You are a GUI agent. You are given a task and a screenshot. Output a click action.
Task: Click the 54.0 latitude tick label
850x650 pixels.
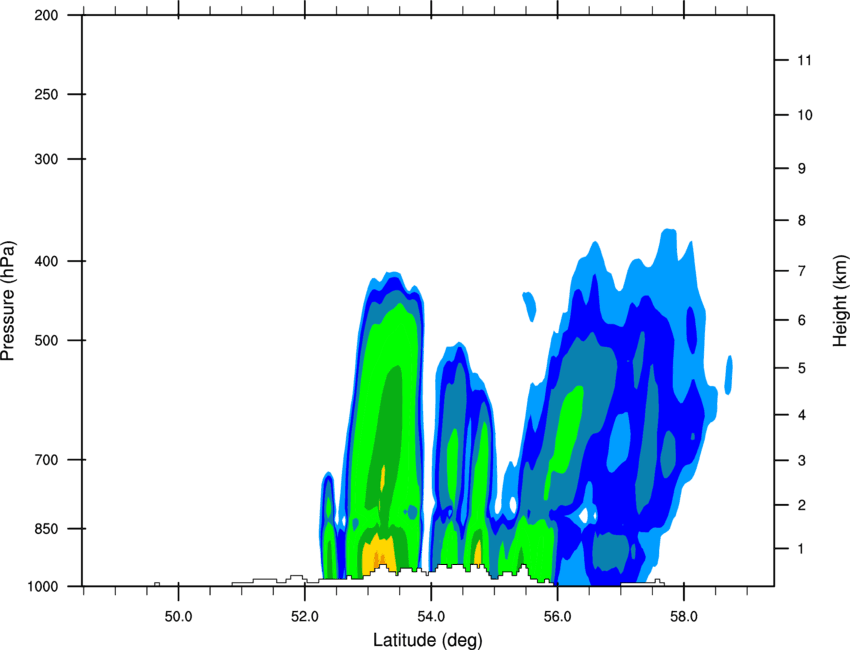[432, 617]
